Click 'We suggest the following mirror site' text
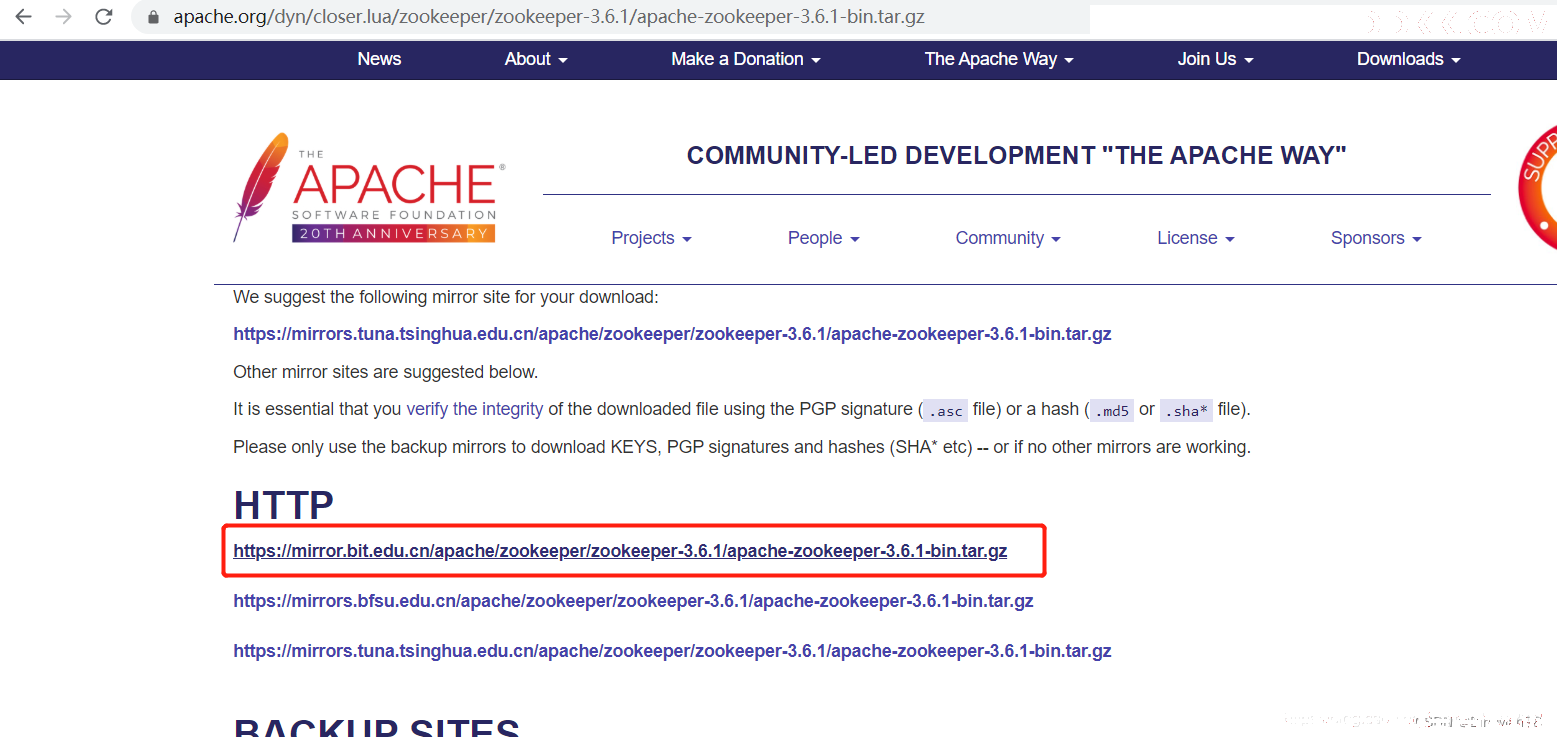The width and height of the screenshot is (1557, 737). tap(446, 297)
